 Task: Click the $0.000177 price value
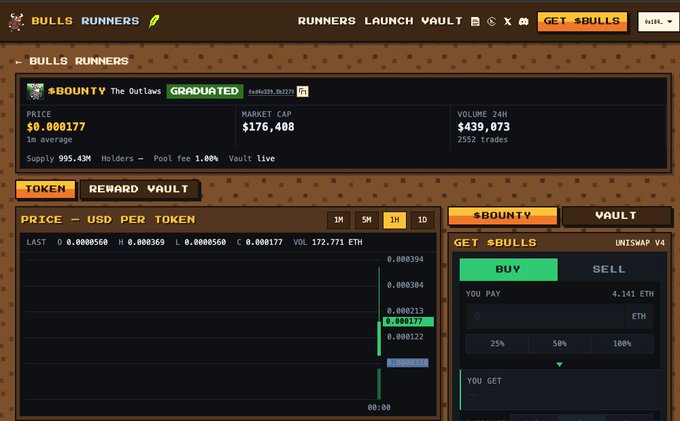(56, 127)
